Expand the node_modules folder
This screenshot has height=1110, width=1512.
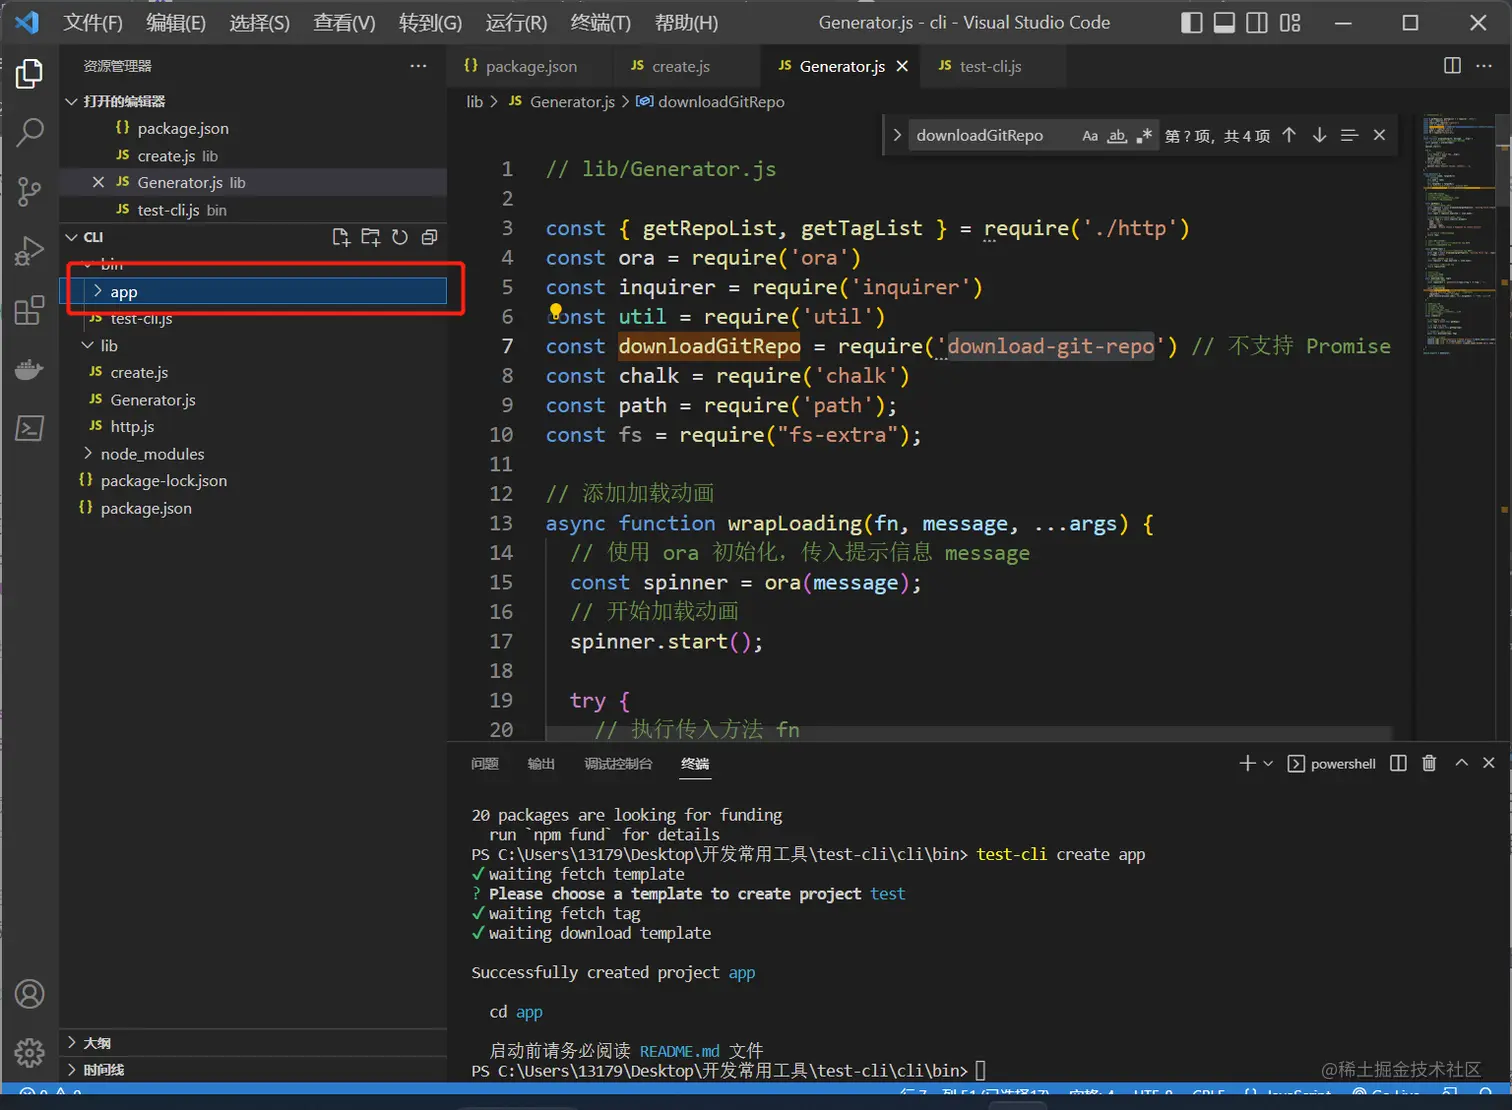coord(152,454)
